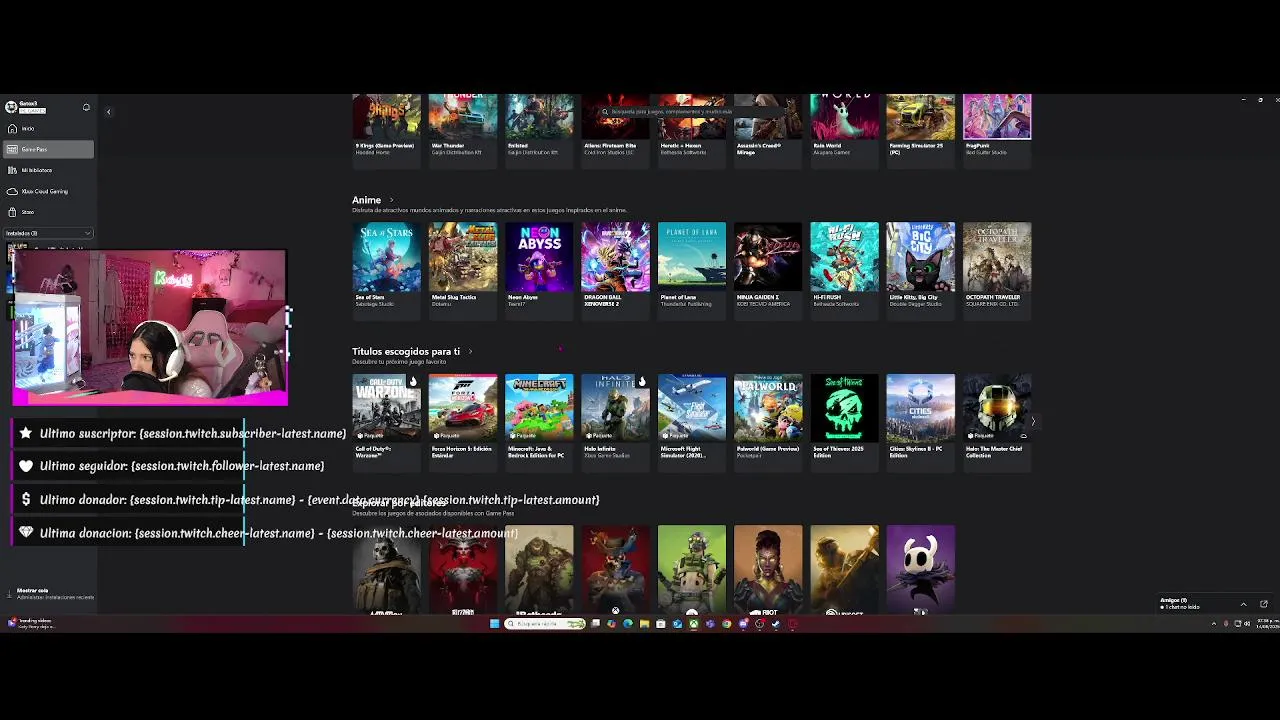Open Xbox Cloud Gaming in sidebar

(x=48, y=191)
